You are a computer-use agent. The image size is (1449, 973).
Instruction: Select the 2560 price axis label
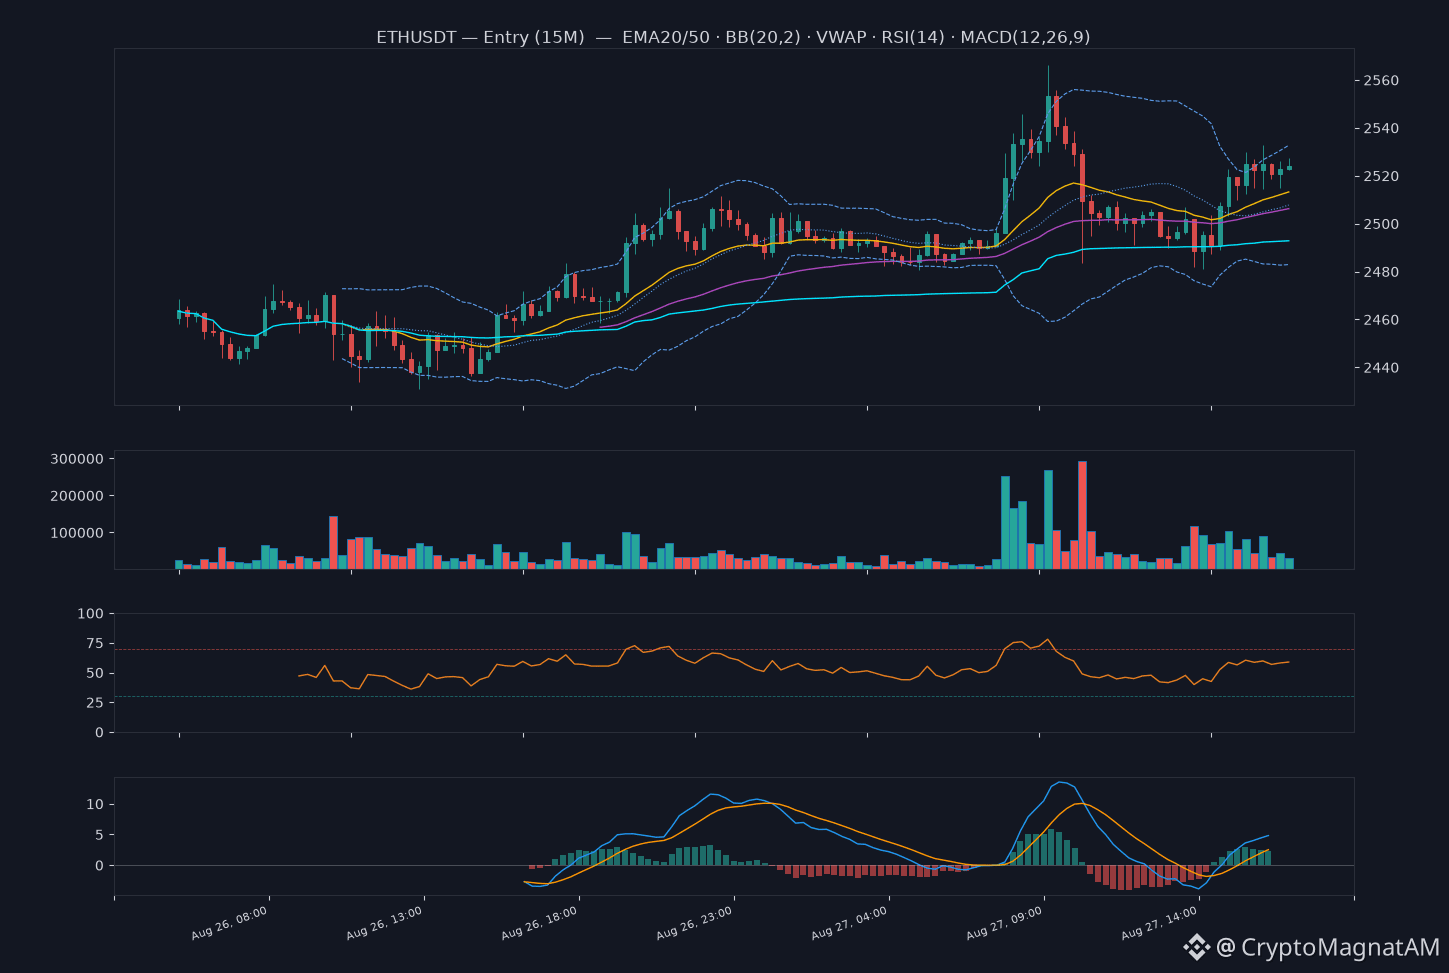click(1381, 81)
